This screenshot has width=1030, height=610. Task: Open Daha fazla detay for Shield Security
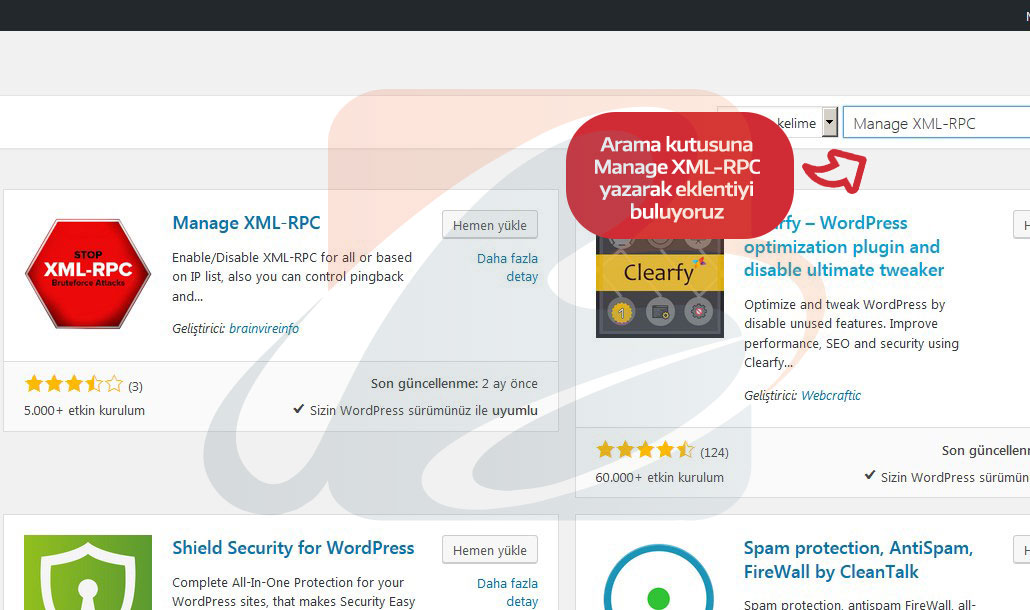click(507, 592)
